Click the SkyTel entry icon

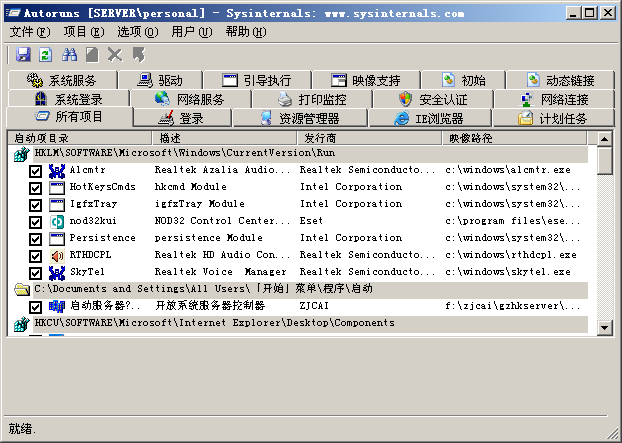57,273
